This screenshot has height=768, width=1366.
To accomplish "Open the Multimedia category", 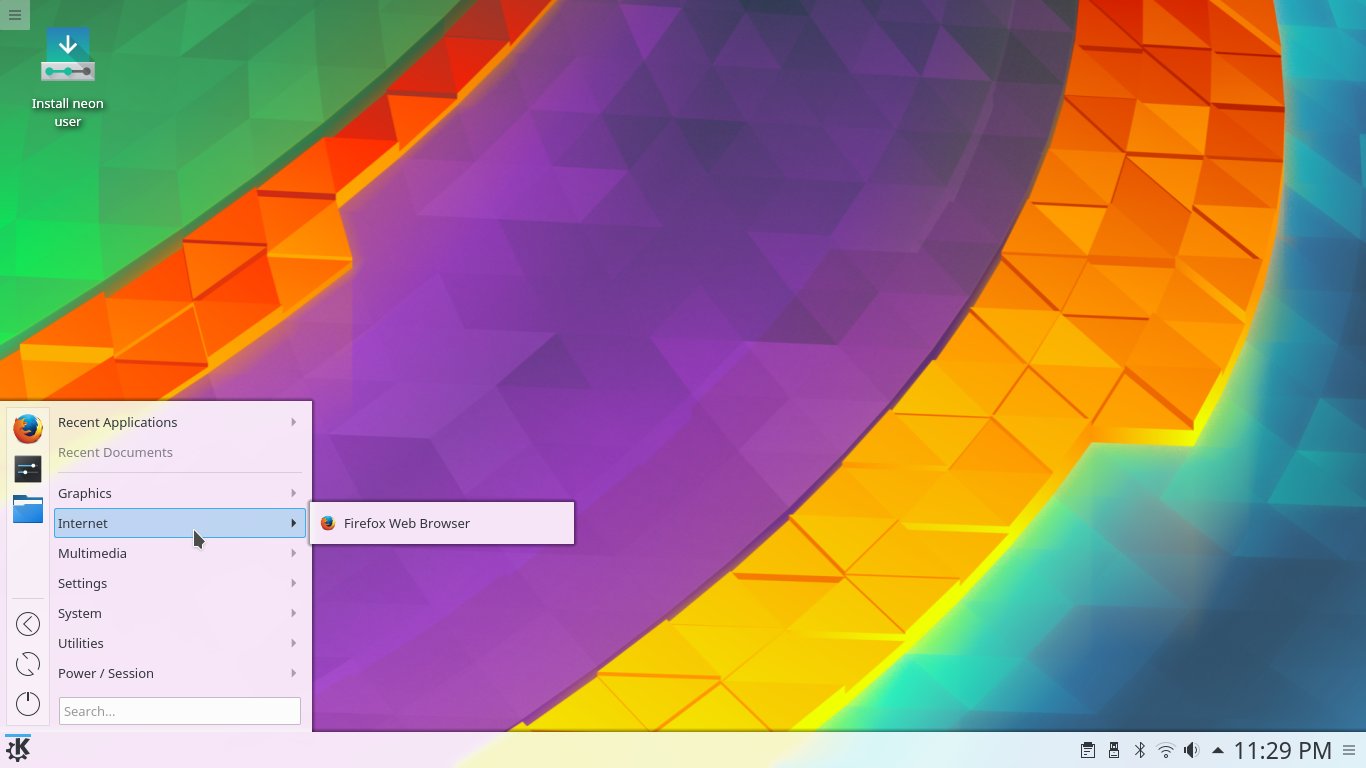I will click(180, 553).
